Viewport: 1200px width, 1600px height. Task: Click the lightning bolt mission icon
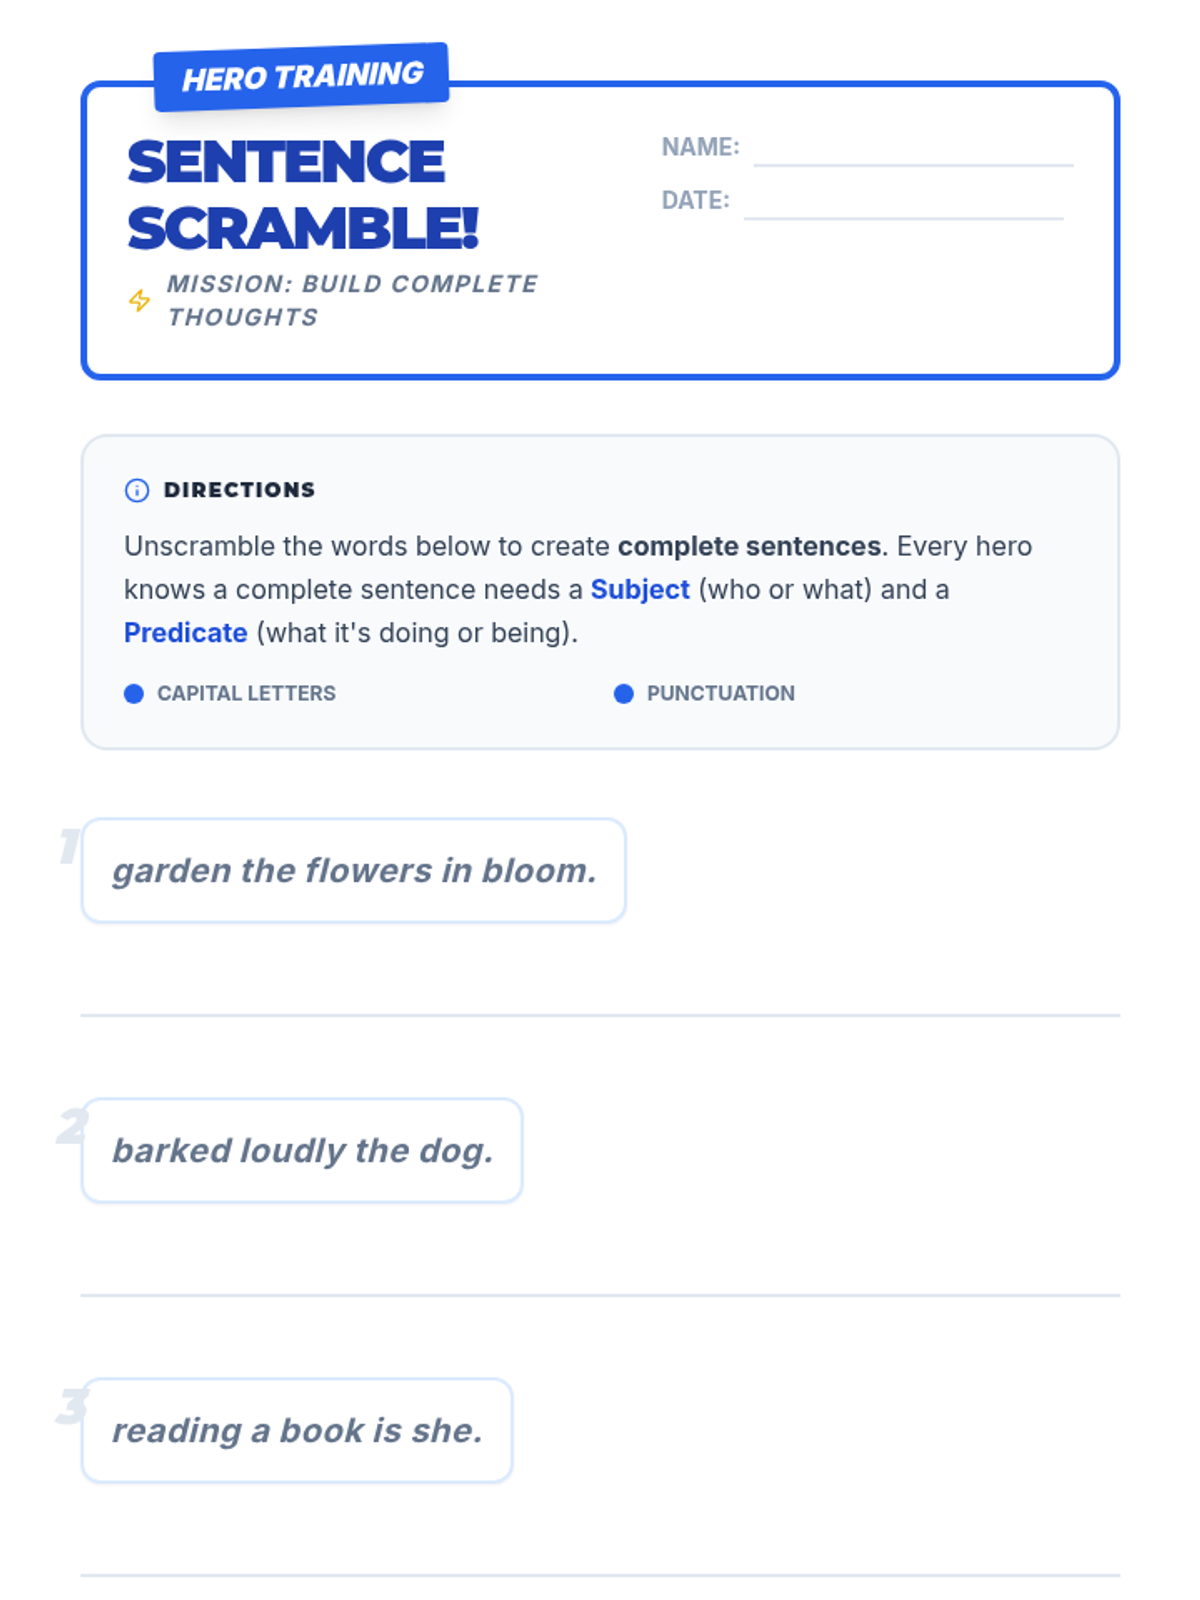point(139,300)
